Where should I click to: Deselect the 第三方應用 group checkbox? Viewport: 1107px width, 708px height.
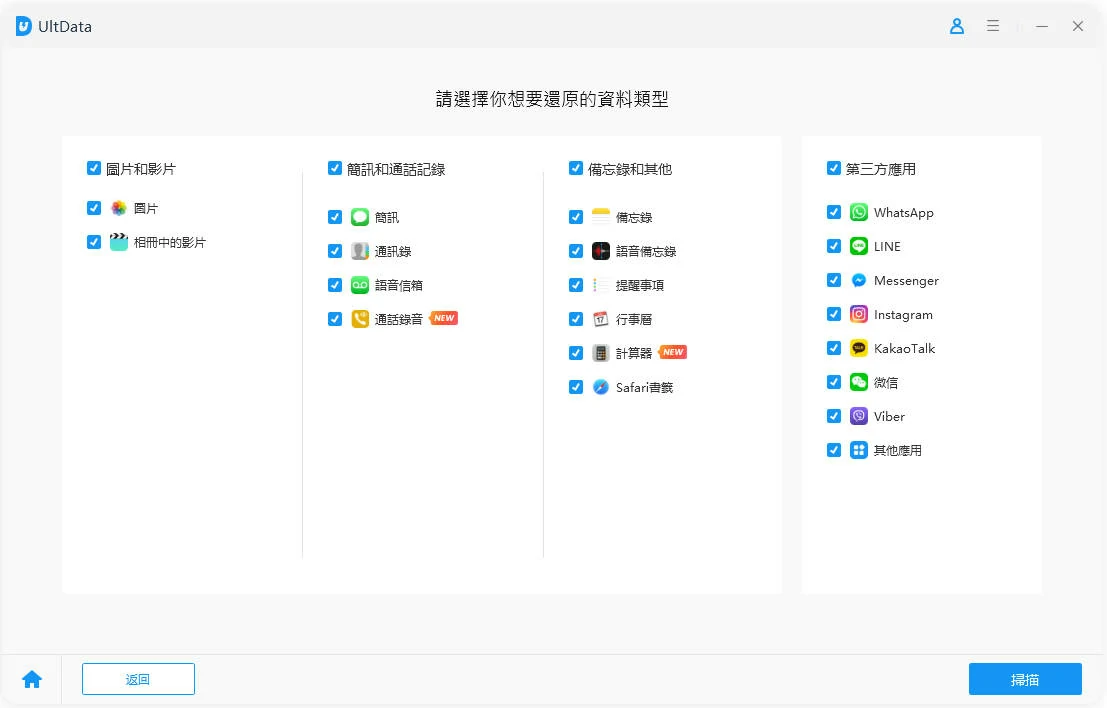pyautogui.click(x=834, y=169)
